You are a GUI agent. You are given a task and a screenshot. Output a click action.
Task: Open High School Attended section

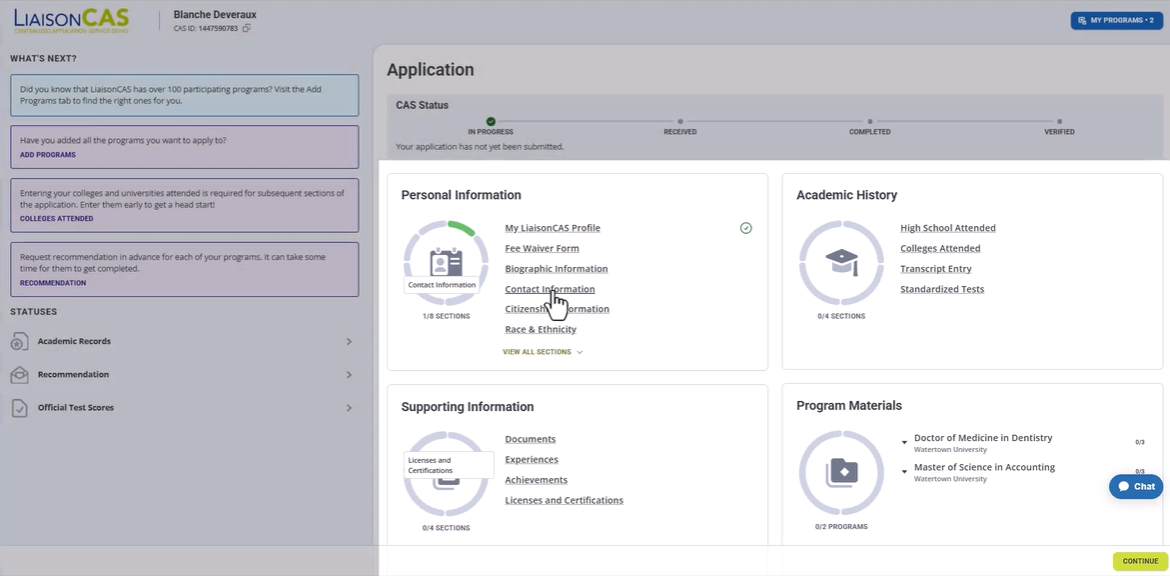point(948,228)
